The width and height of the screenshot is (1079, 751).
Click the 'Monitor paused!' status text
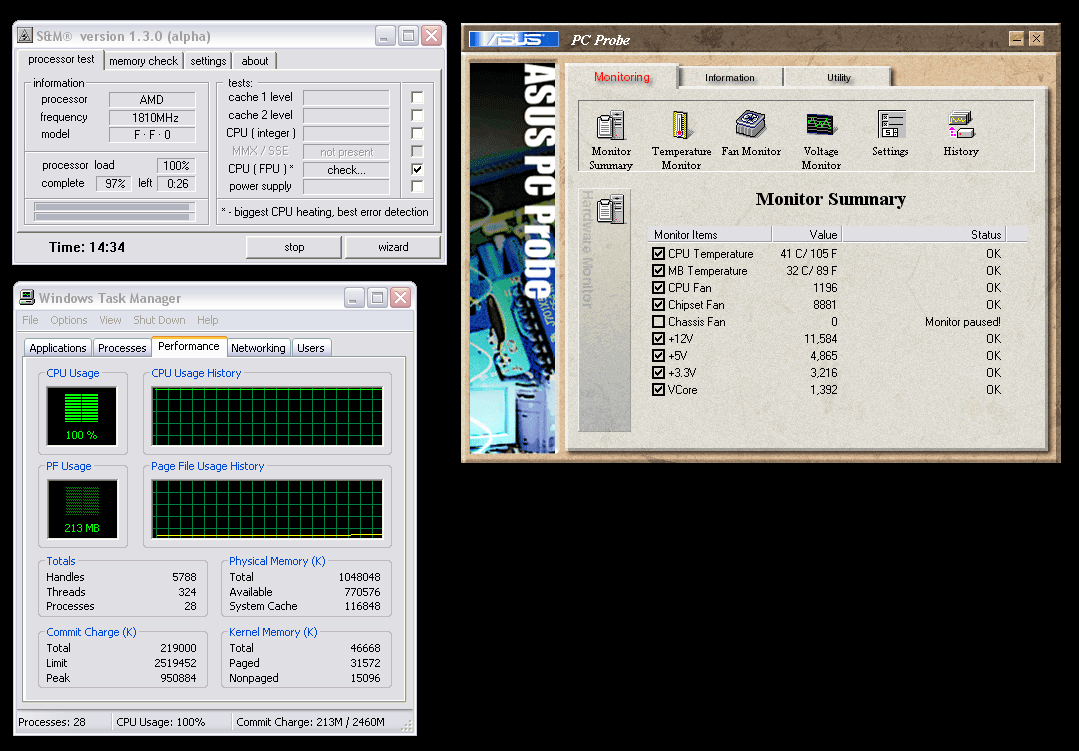pos(962,321)
